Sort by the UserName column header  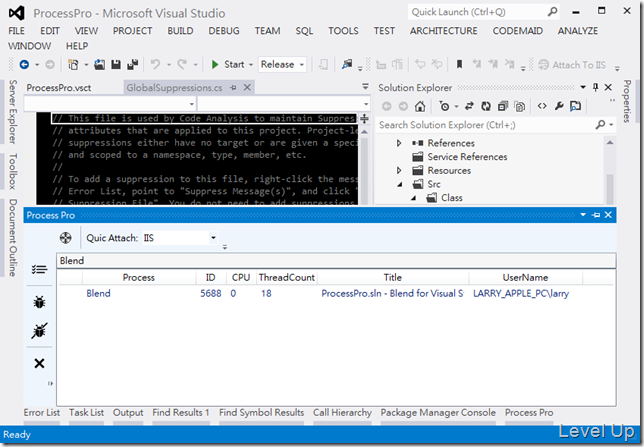[x=525, y=278]
